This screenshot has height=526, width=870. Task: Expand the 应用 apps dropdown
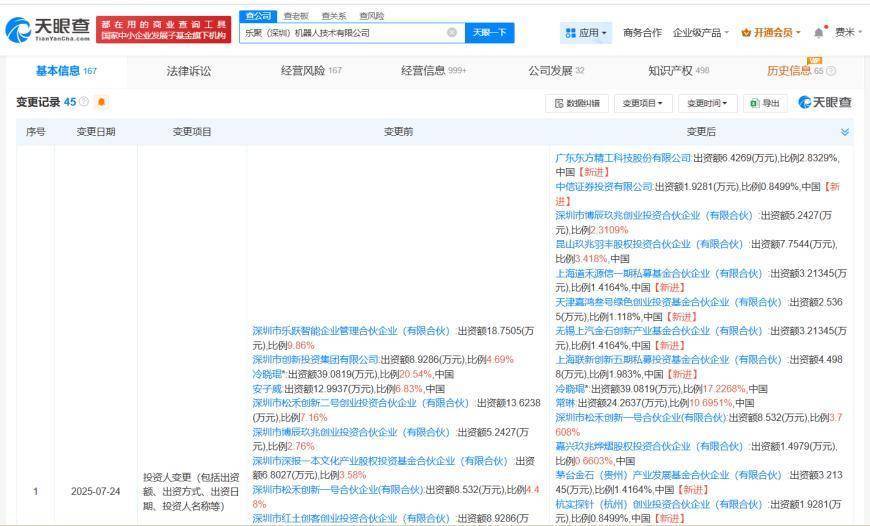coord(587,33)
